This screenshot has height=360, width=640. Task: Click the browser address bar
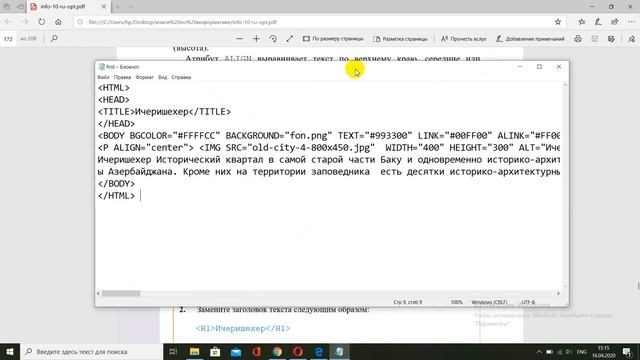pos(314,22)
